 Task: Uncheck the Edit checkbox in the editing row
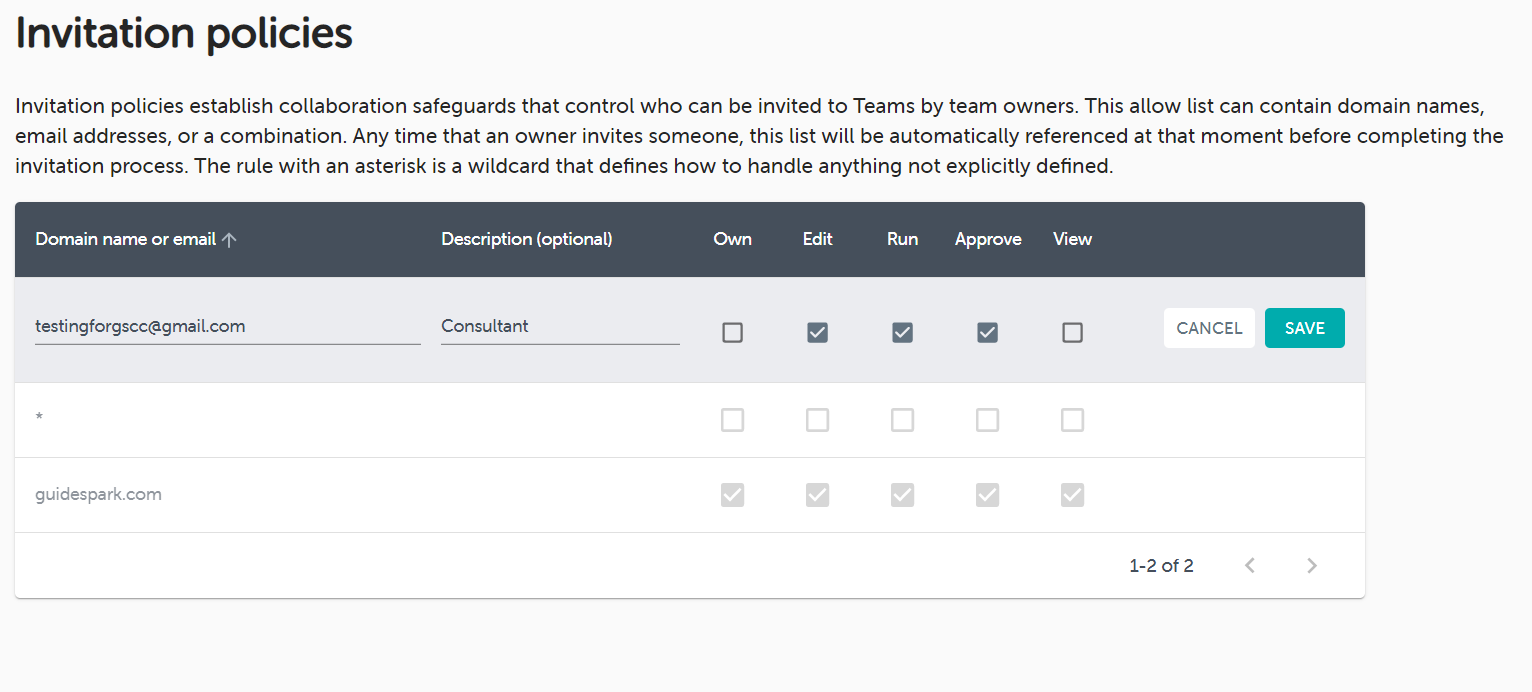pyautogui.click(x=817, y=333)
